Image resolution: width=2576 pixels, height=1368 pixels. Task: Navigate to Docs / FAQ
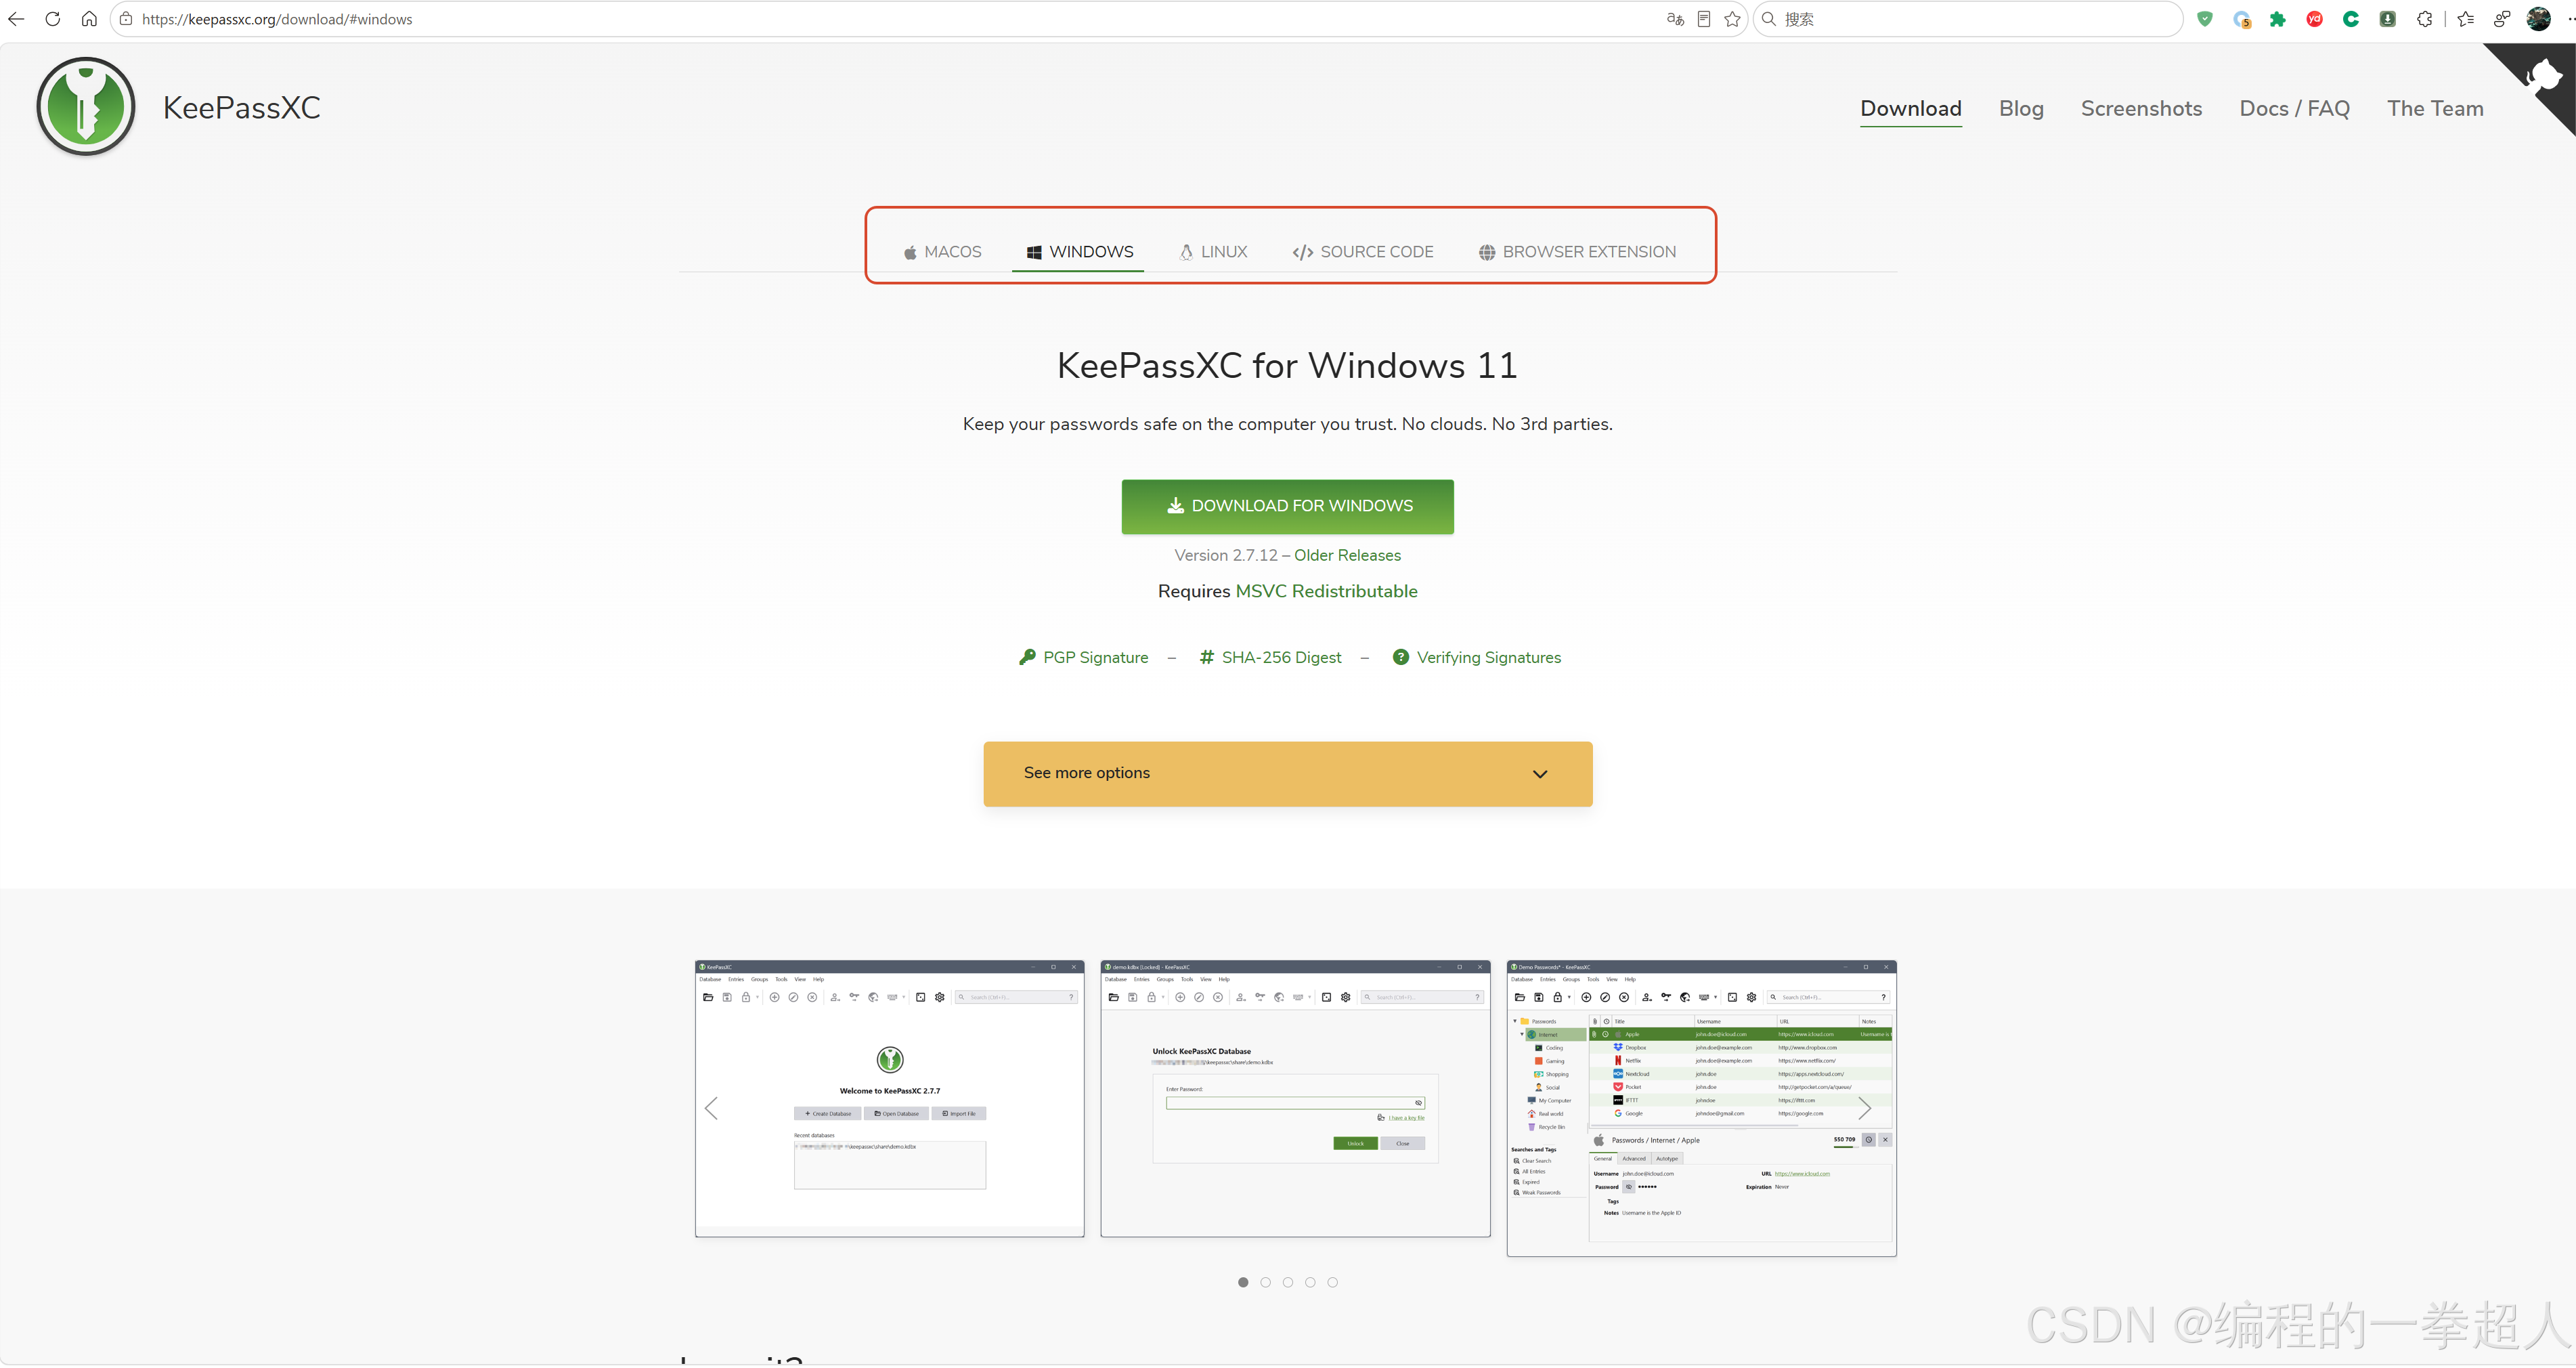coord(2294,108)
